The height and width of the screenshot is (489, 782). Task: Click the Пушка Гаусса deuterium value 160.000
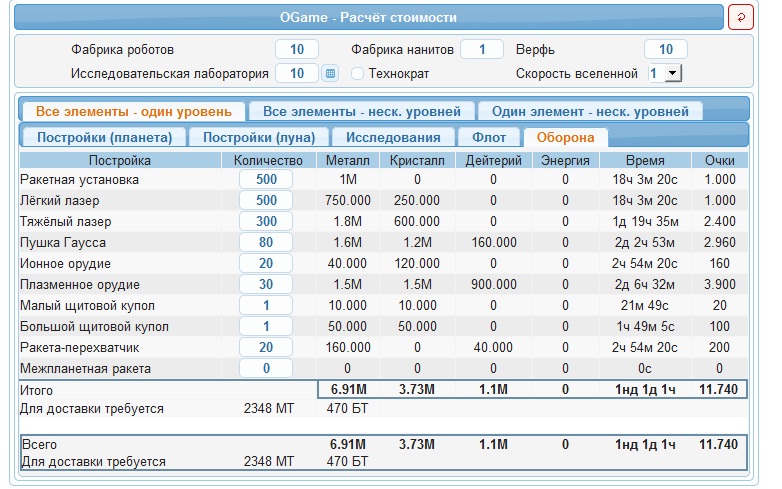pos(494,243)
